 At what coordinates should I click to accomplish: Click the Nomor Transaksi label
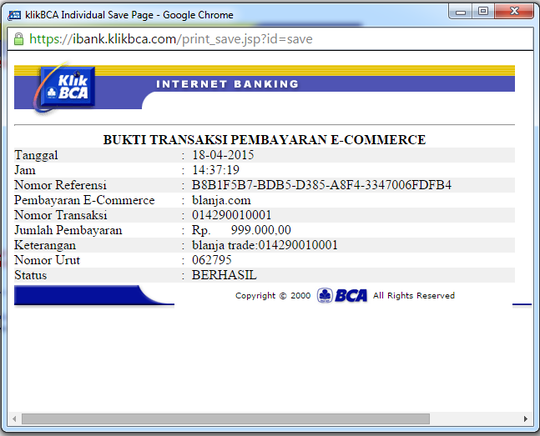[61, 215]
